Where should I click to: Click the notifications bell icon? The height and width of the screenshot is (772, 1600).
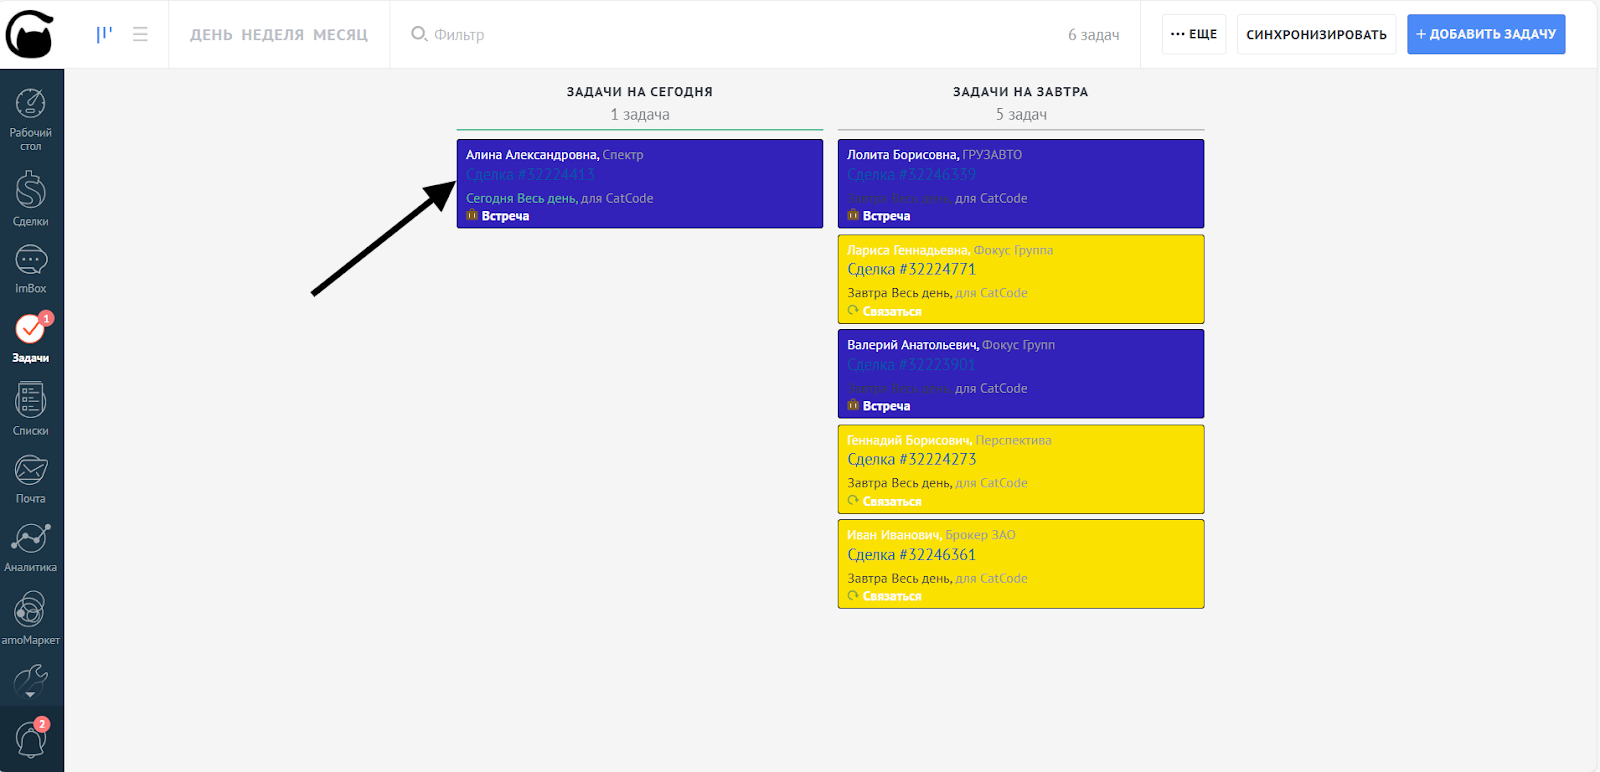(30, 740)
